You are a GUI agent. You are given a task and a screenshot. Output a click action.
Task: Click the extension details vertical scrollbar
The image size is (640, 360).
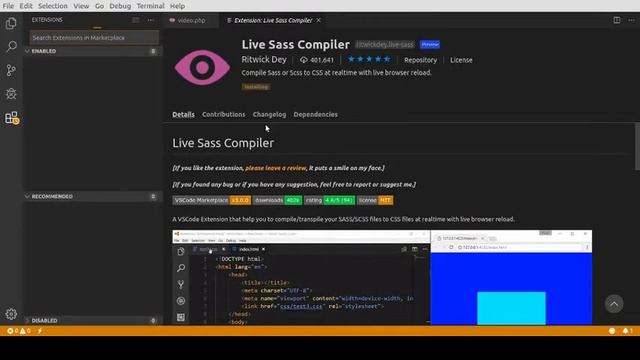(x=637, y=147)
